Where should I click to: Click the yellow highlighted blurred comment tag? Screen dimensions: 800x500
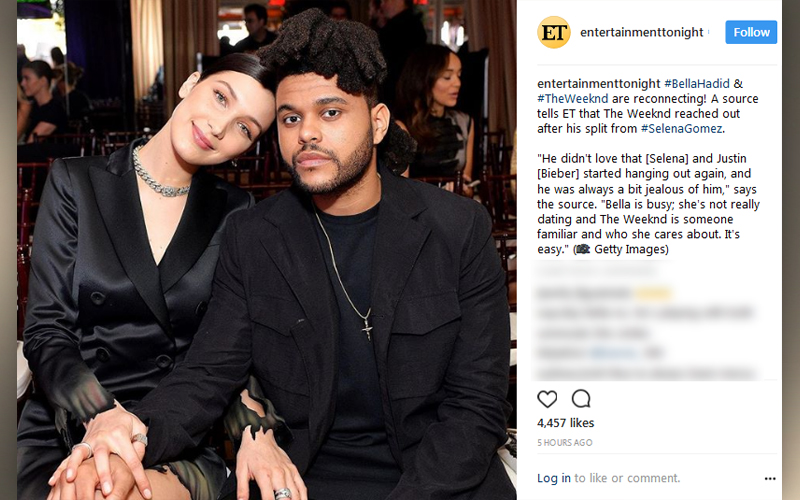[654, 293]
